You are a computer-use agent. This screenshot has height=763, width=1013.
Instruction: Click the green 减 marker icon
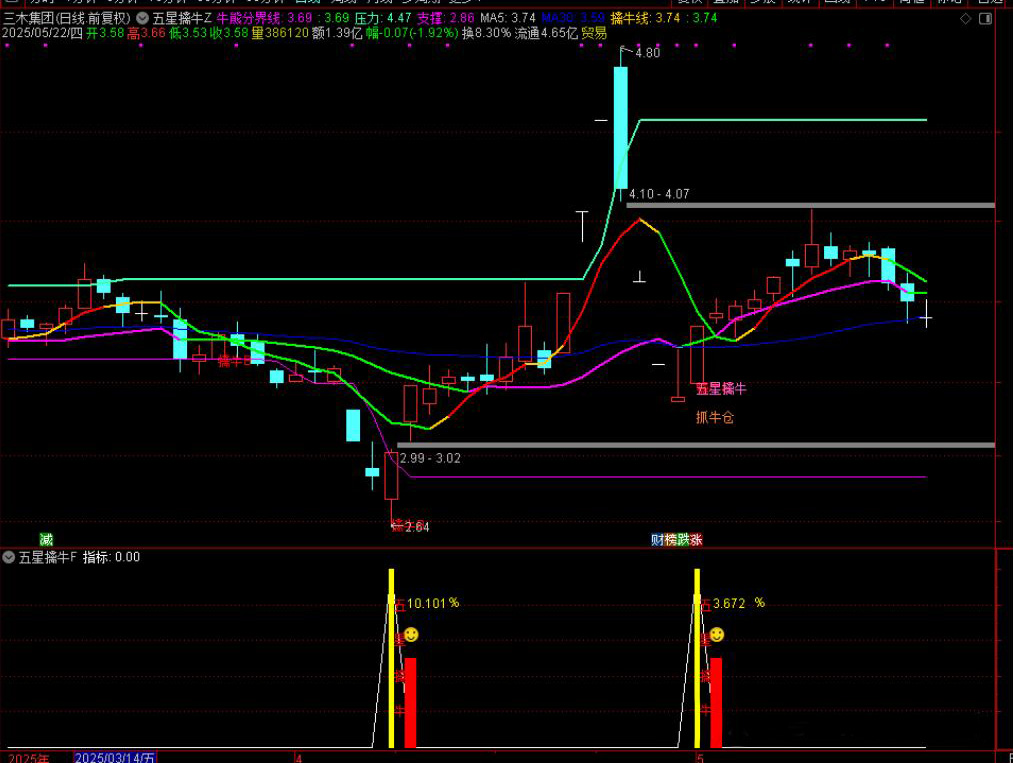pyautogui.click(x=46, y=539)
